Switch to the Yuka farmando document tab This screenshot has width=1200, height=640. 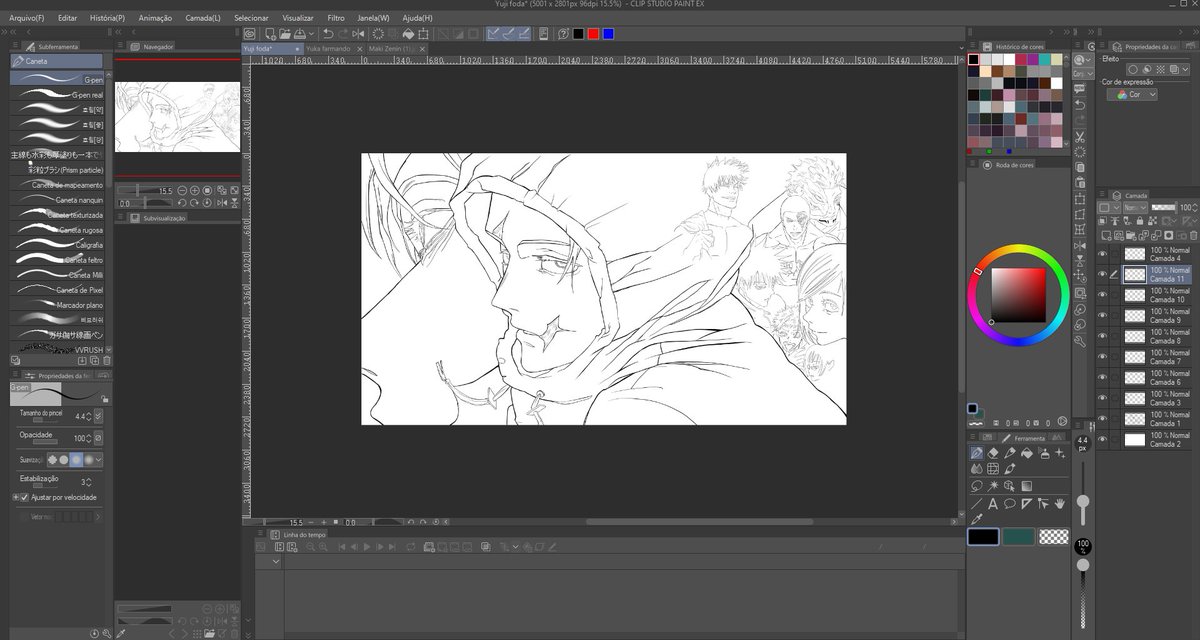328,48
